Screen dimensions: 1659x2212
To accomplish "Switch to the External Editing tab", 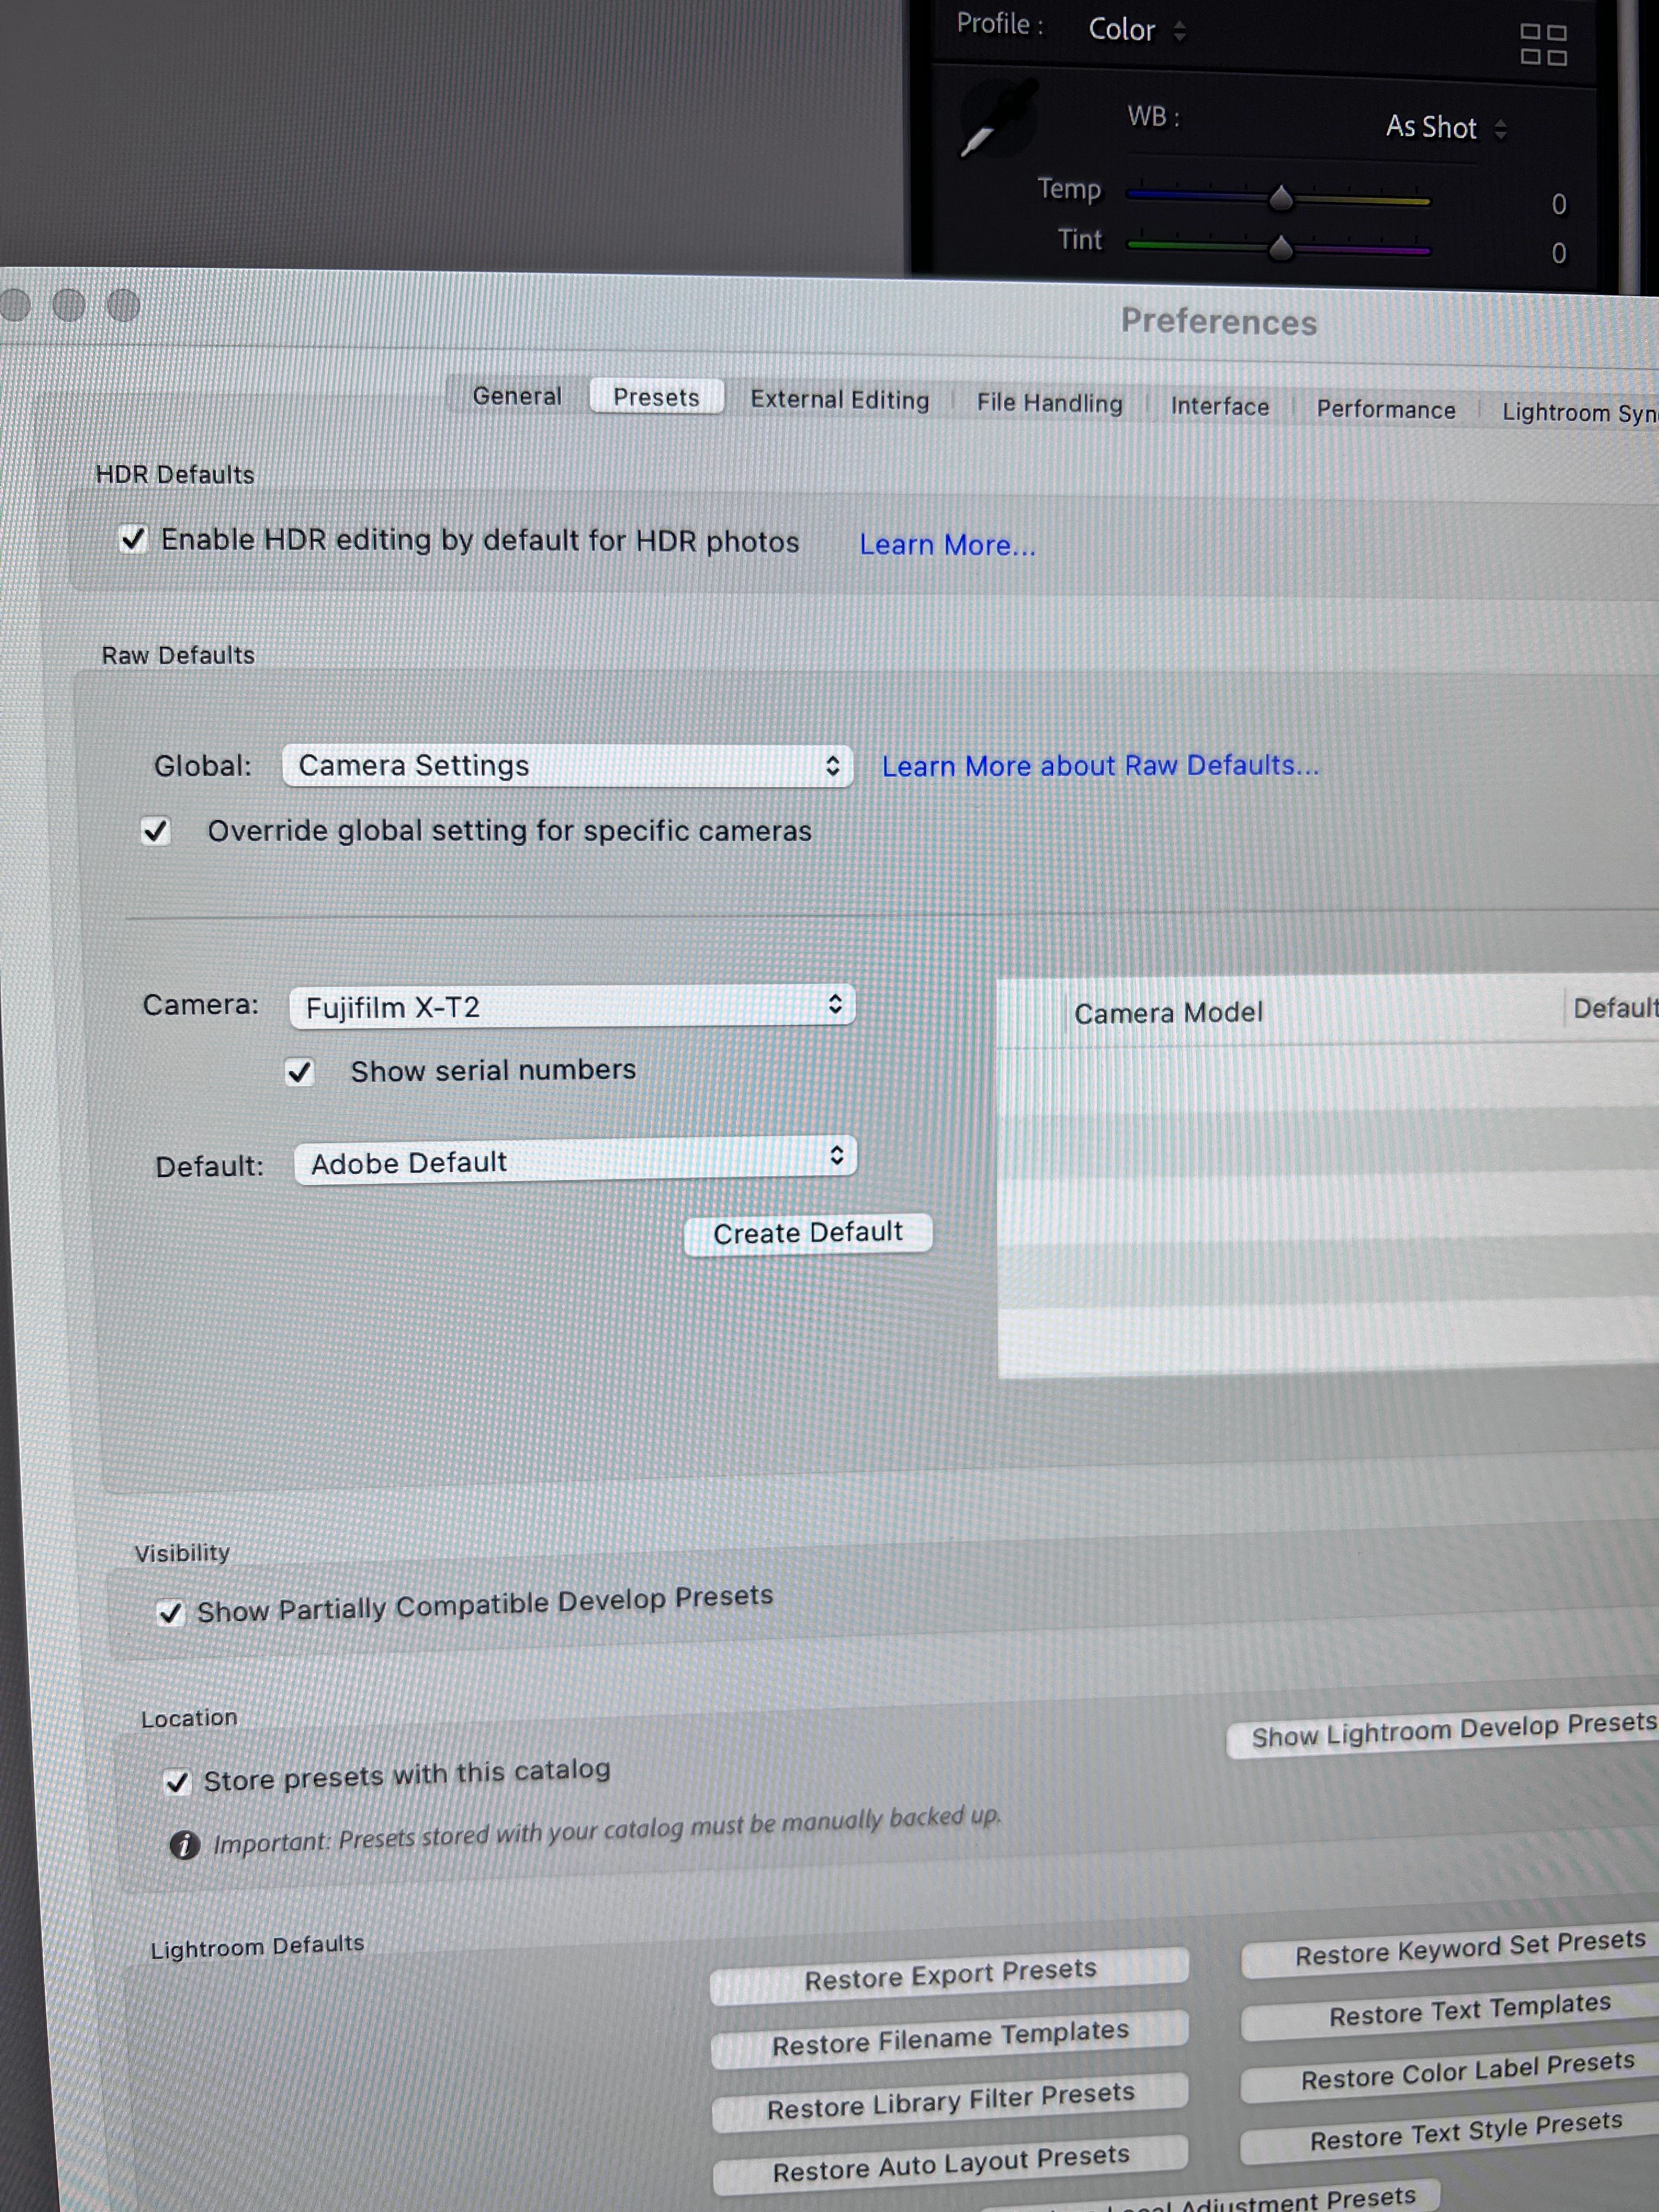I will point(839,400).
